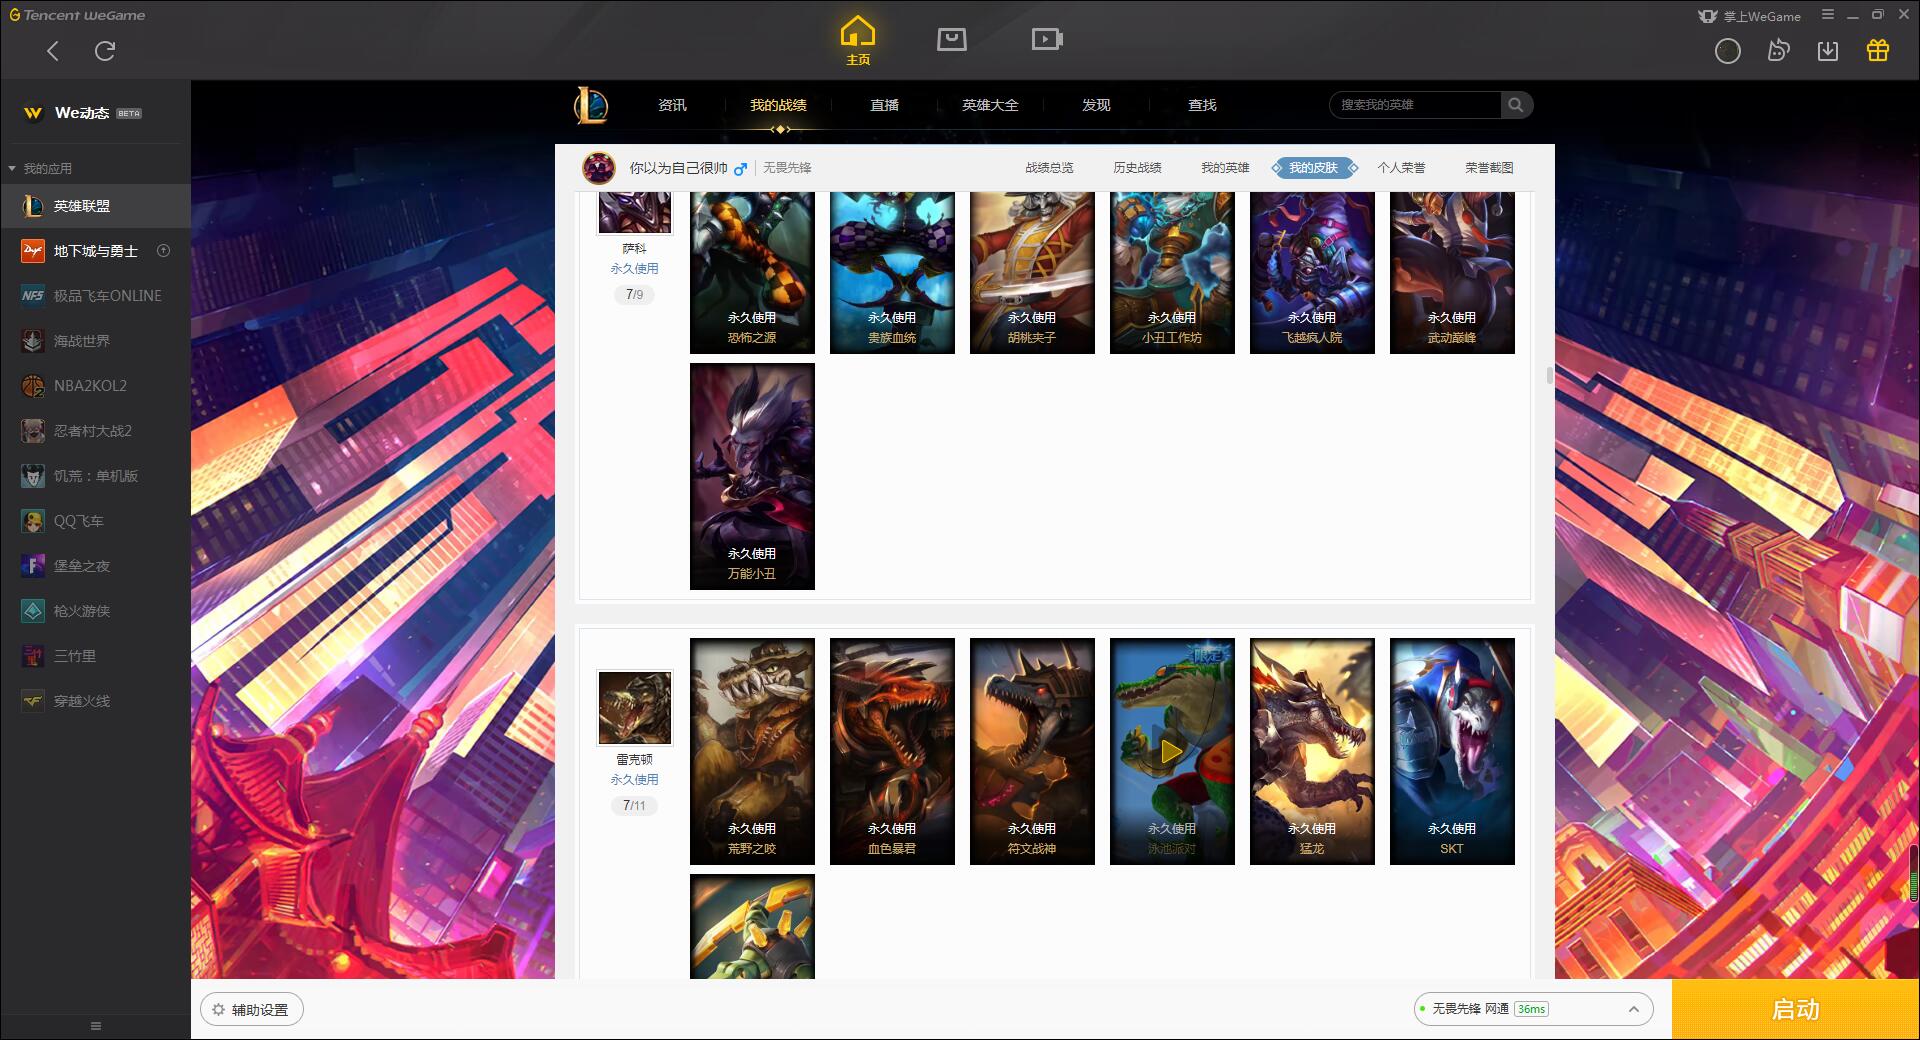Select NBA2KOL2 in the sidebar
The image size is (1920, 1040).
pyautogui.click(x=95, y=386)
